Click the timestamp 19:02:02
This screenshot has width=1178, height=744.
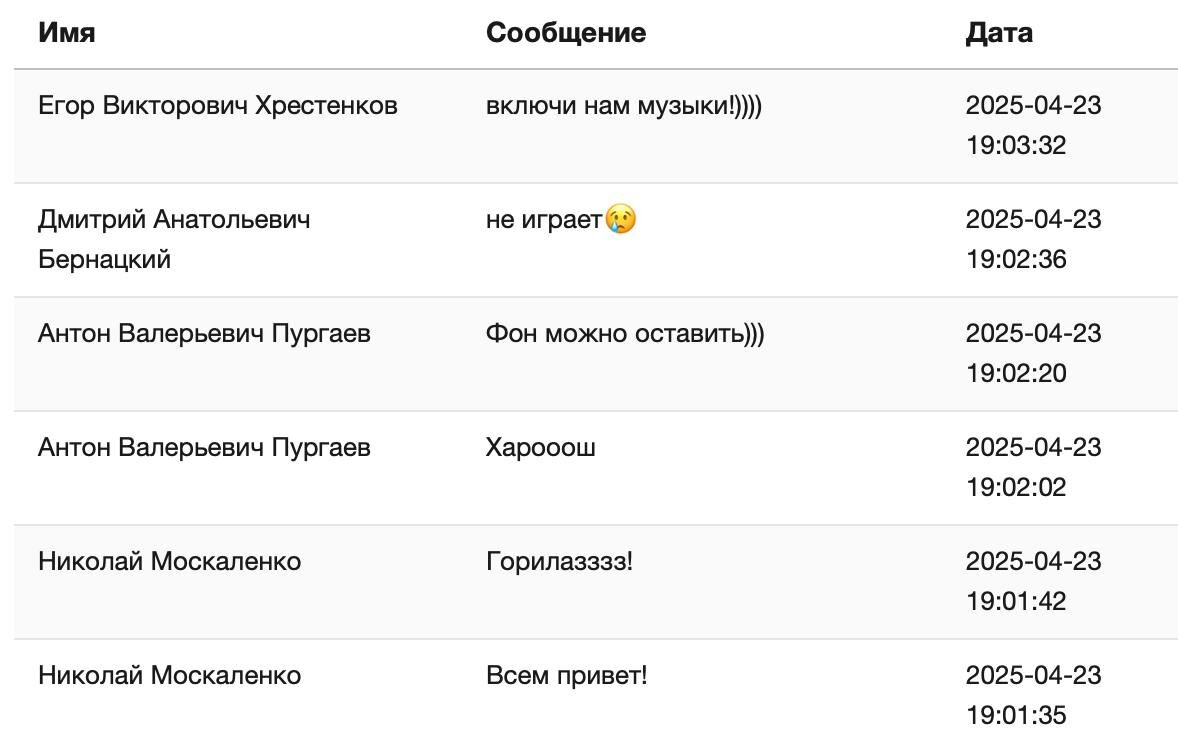(1016, 487)
